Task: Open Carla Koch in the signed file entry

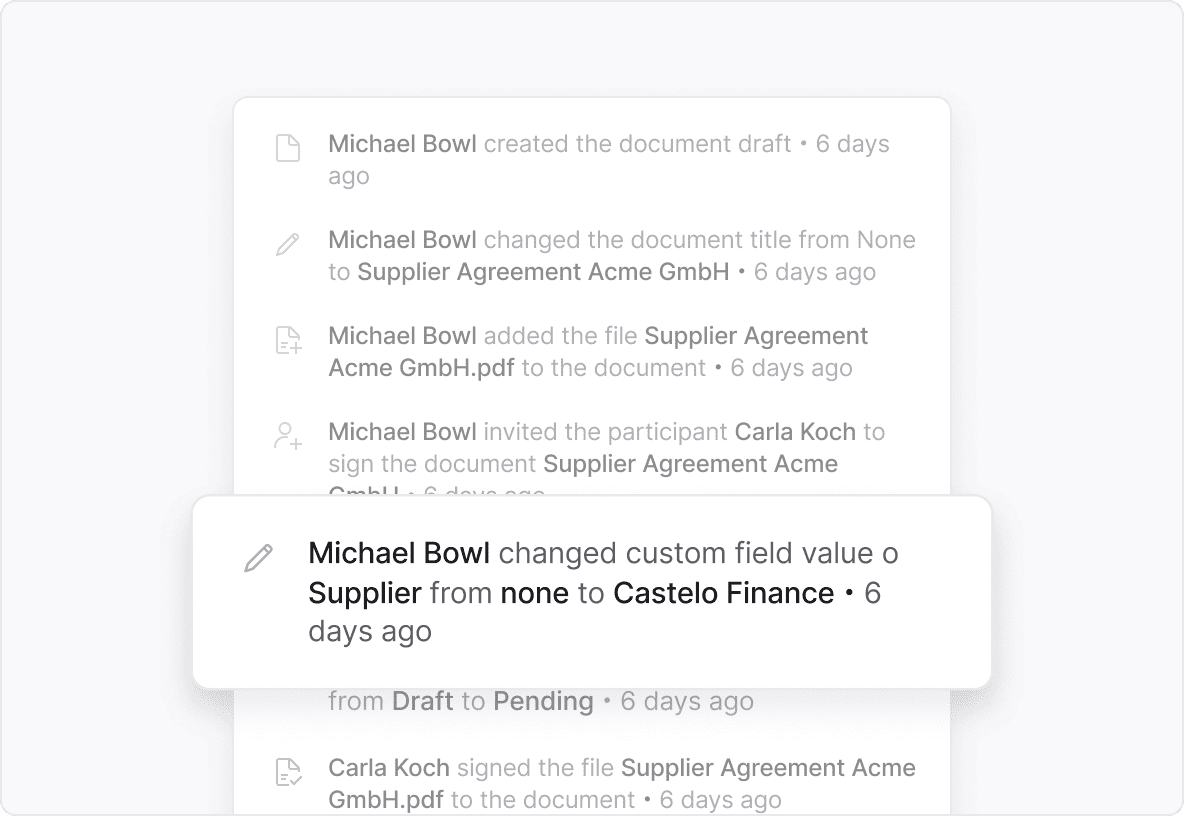Action: click(389, 768)
